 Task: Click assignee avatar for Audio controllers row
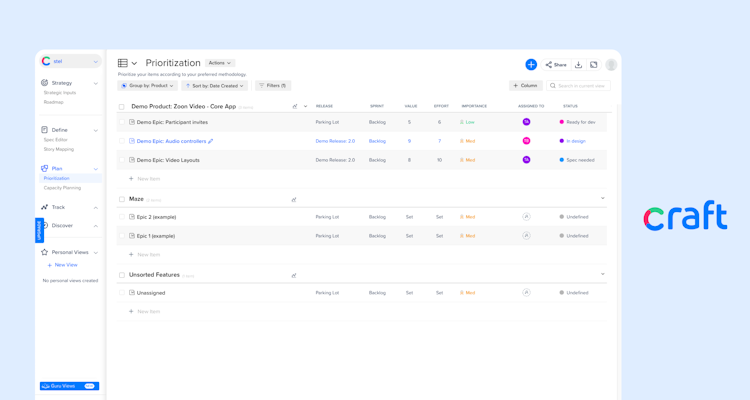[x=526, y=141]
